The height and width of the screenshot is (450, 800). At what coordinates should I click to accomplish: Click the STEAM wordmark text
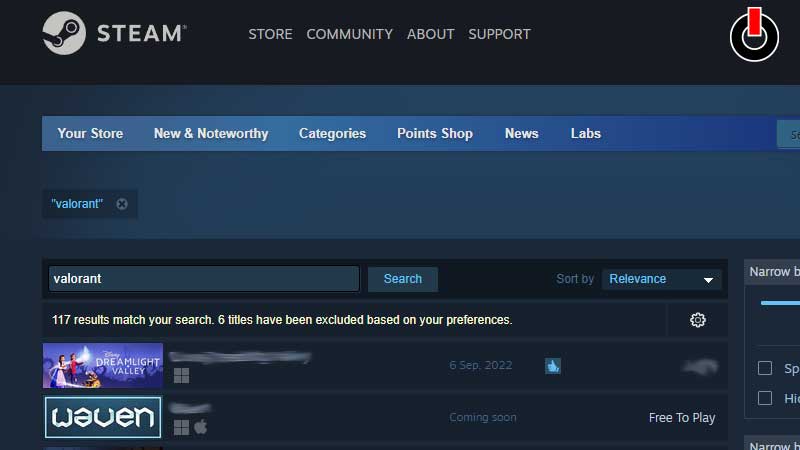click(141, 34)
